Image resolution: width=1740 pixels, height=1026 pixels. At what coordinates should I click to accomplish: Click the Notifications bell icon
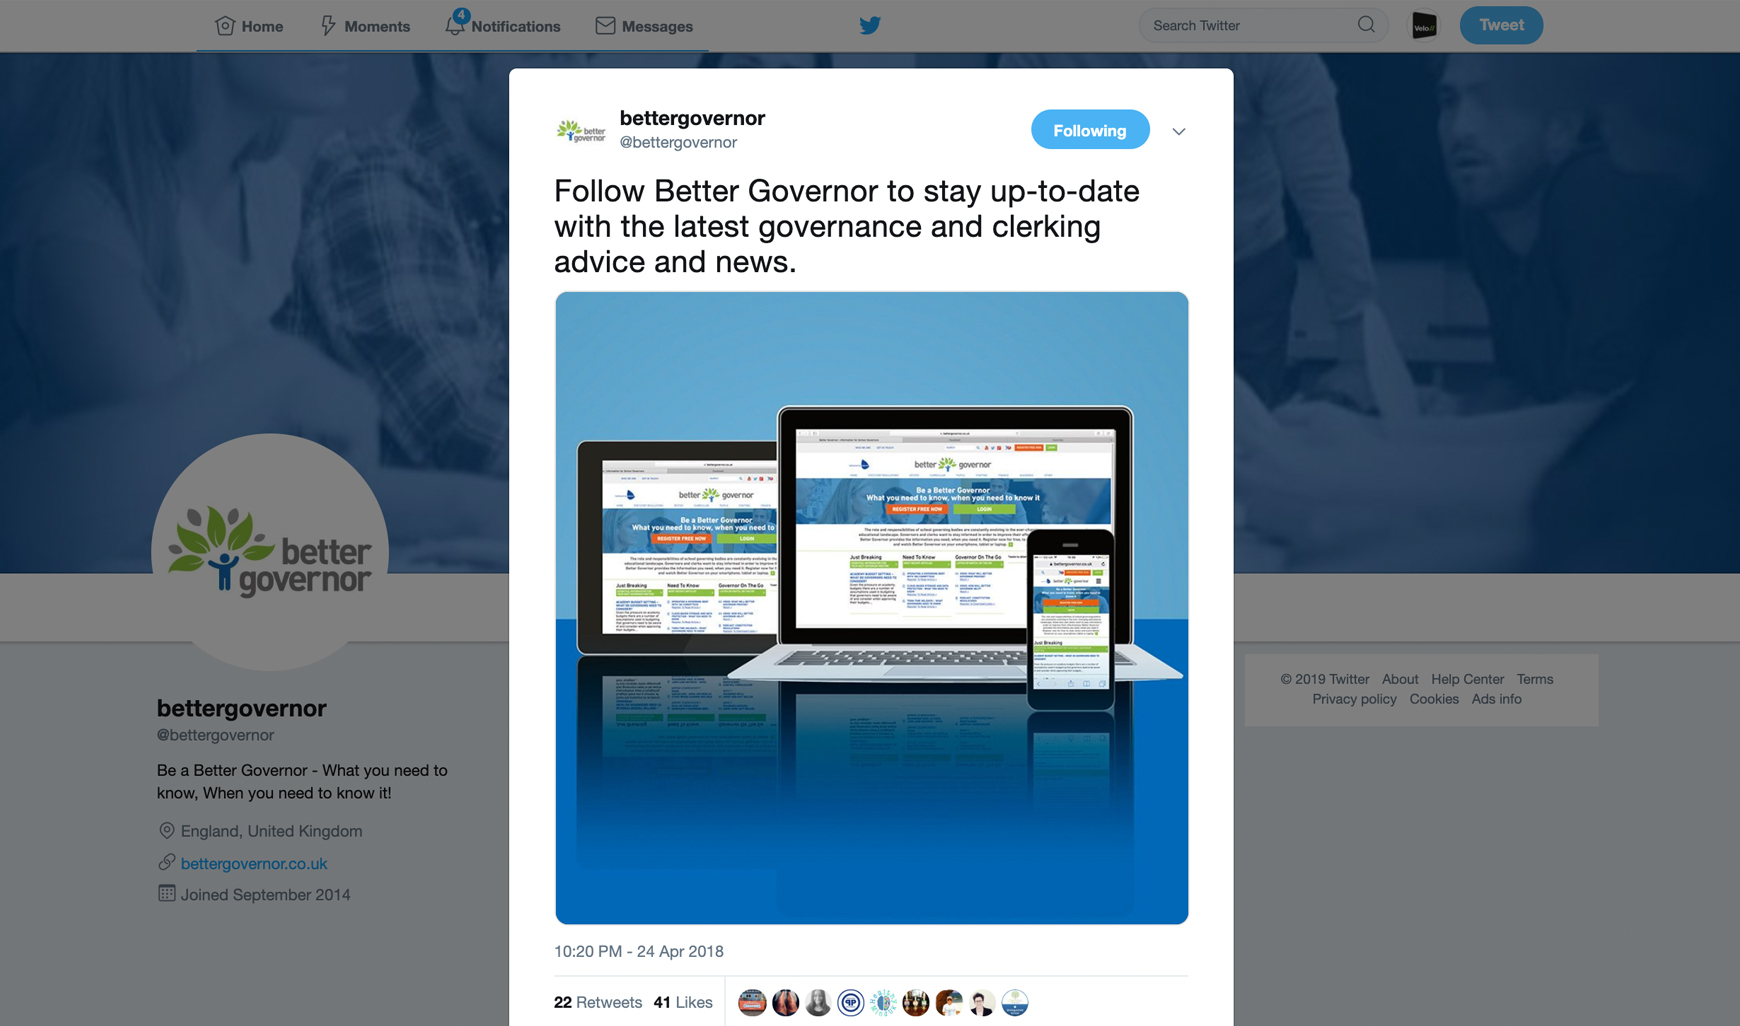point(455,25)
